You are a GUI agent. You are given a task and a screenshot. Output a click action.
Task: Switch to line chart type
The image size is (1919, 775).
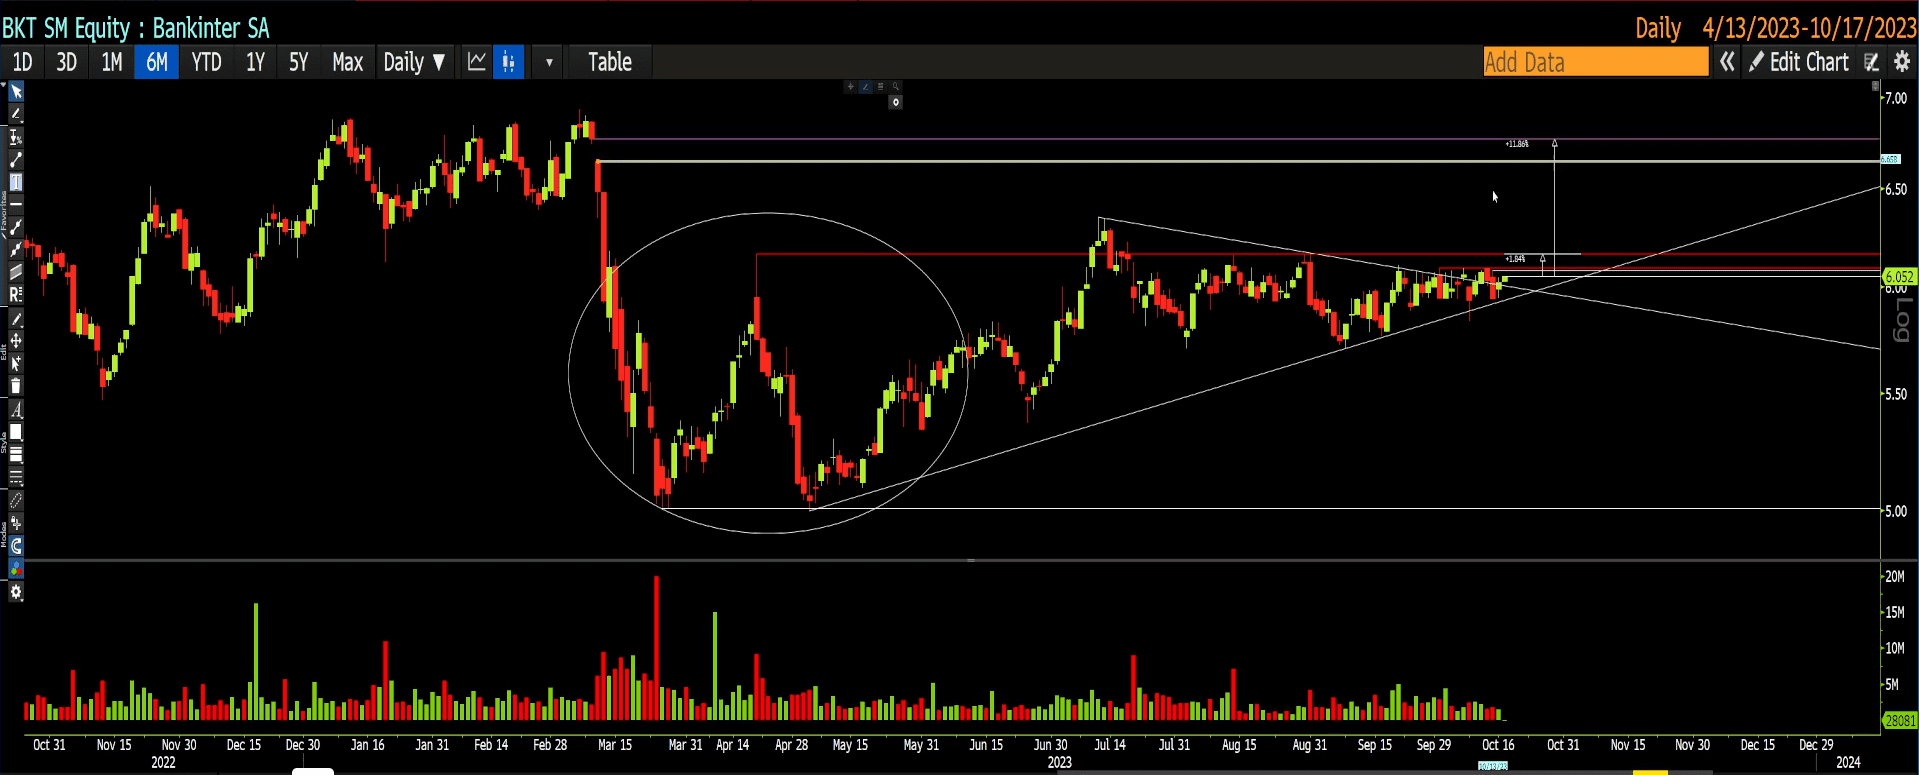[x=477, y=62]
